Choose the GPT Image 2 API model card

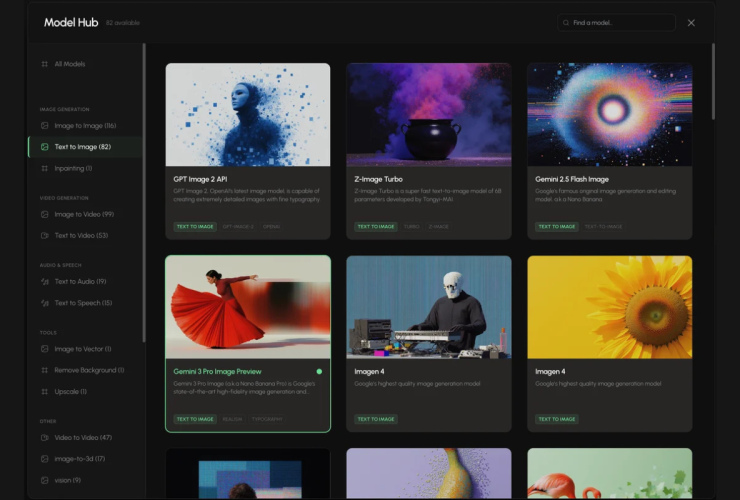pyautogui.click(x=248, y=151)
